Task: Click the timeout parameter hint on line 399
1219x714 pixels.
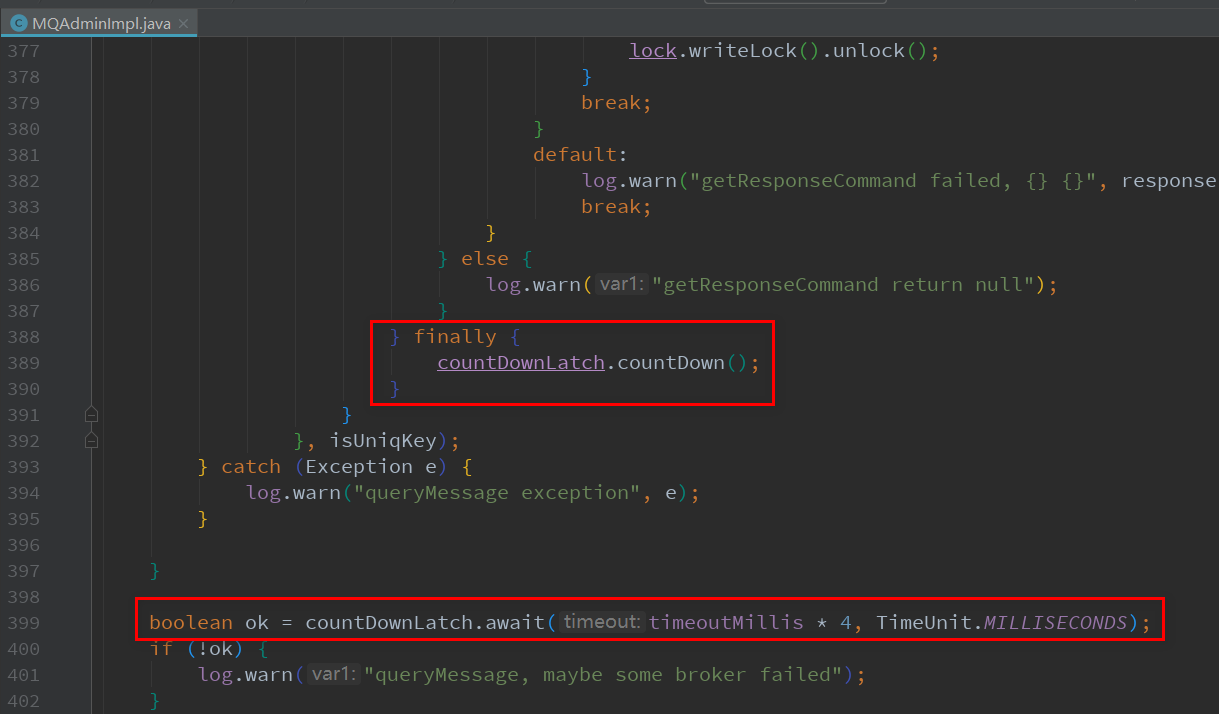Action: coord(600,621)
